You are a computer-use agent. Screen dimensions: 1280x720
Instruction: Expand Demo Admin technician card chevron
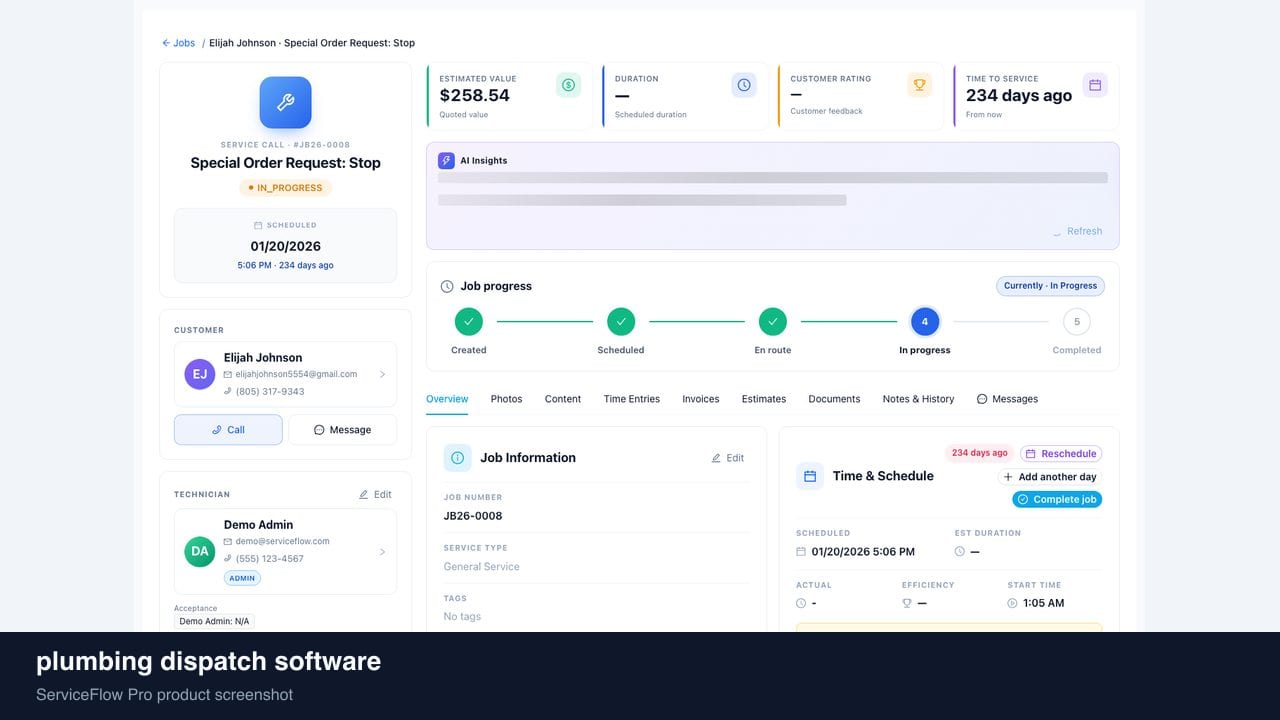pyautogui.click(x=382, y=551)
